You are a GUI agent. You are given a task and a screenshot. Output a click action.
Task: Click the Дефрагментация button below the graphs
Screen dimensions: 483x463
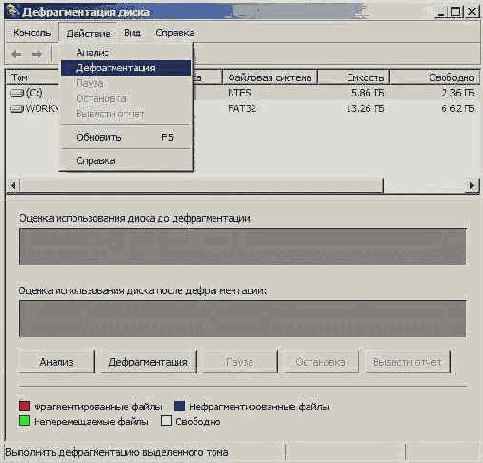click(x=148, y=362)
